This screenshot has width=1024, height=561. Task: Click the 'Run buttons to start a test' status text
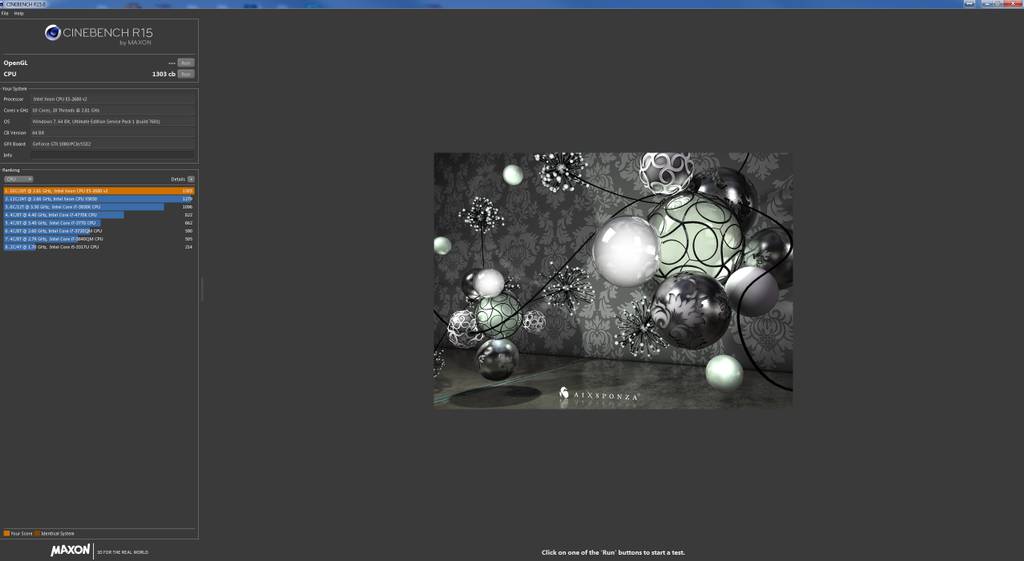click(x=613, y=553)
